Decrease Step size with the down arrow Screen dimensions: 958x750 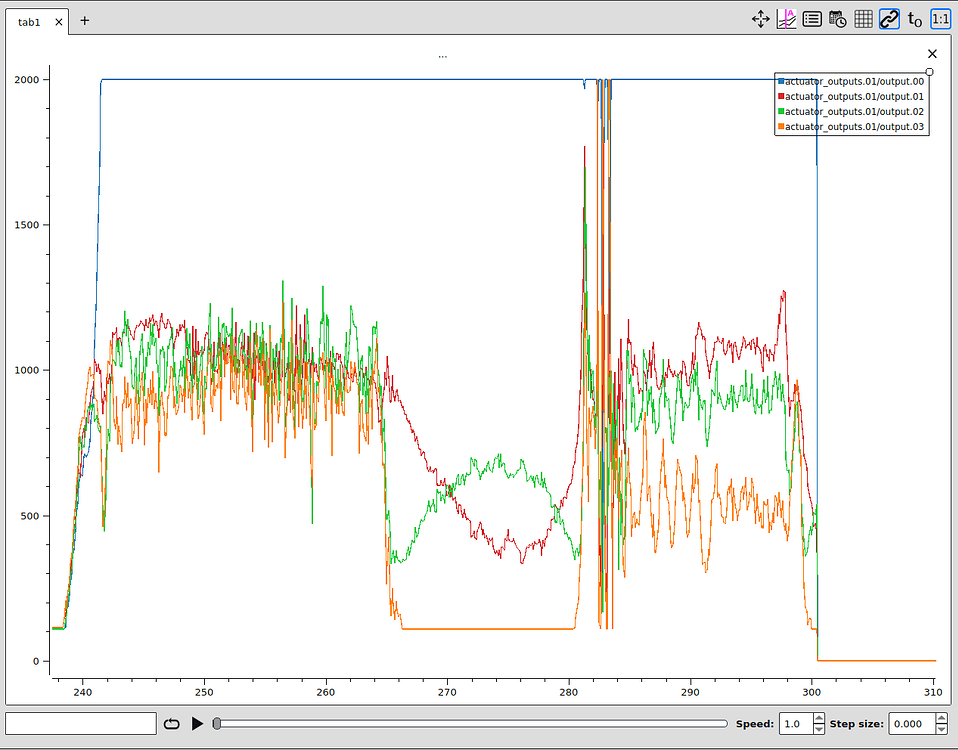[942, 729]
